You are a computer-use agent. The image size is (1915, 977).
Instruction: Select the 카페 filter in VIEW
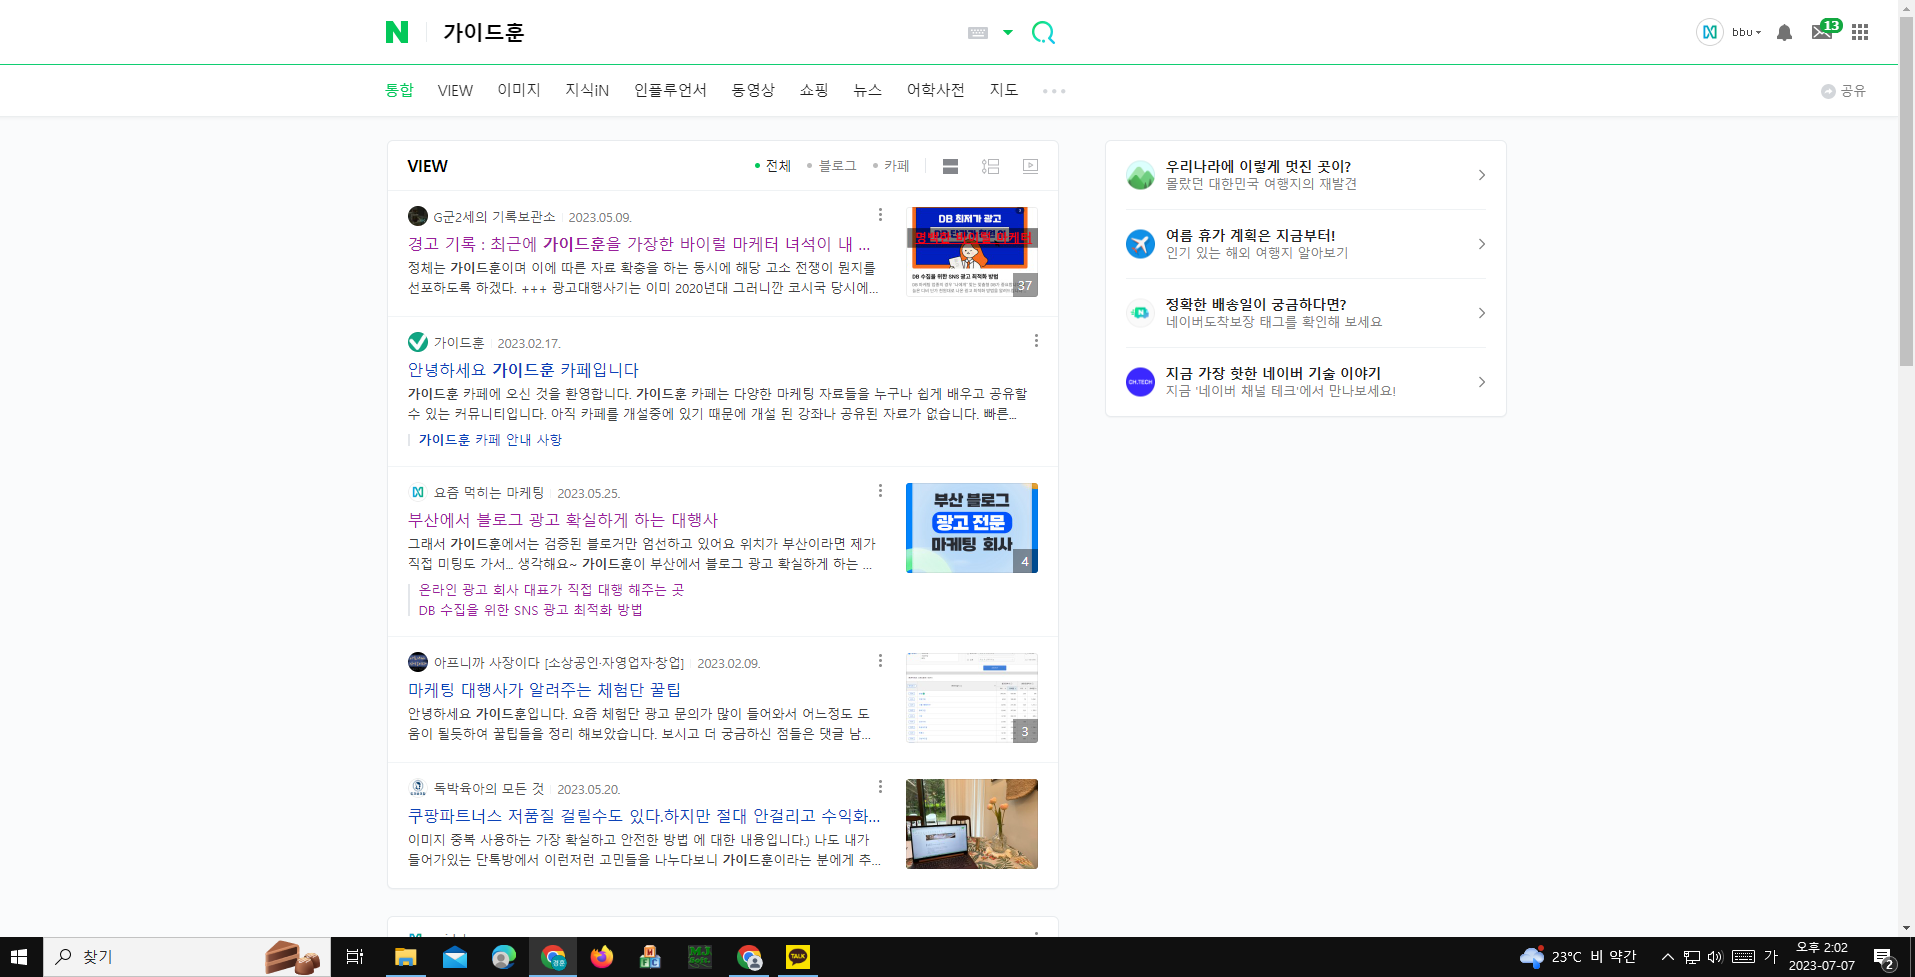891,166
